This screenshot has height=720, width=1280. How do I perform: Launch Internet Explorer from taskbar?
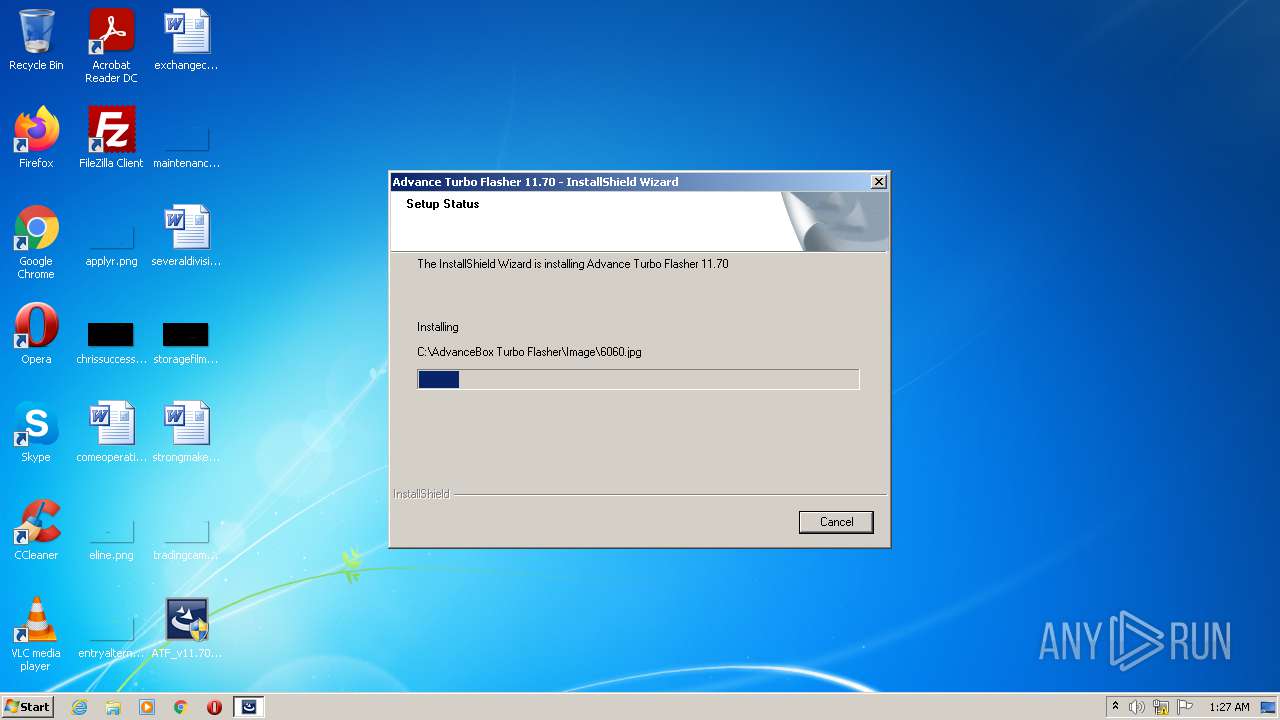click(79, 707)
